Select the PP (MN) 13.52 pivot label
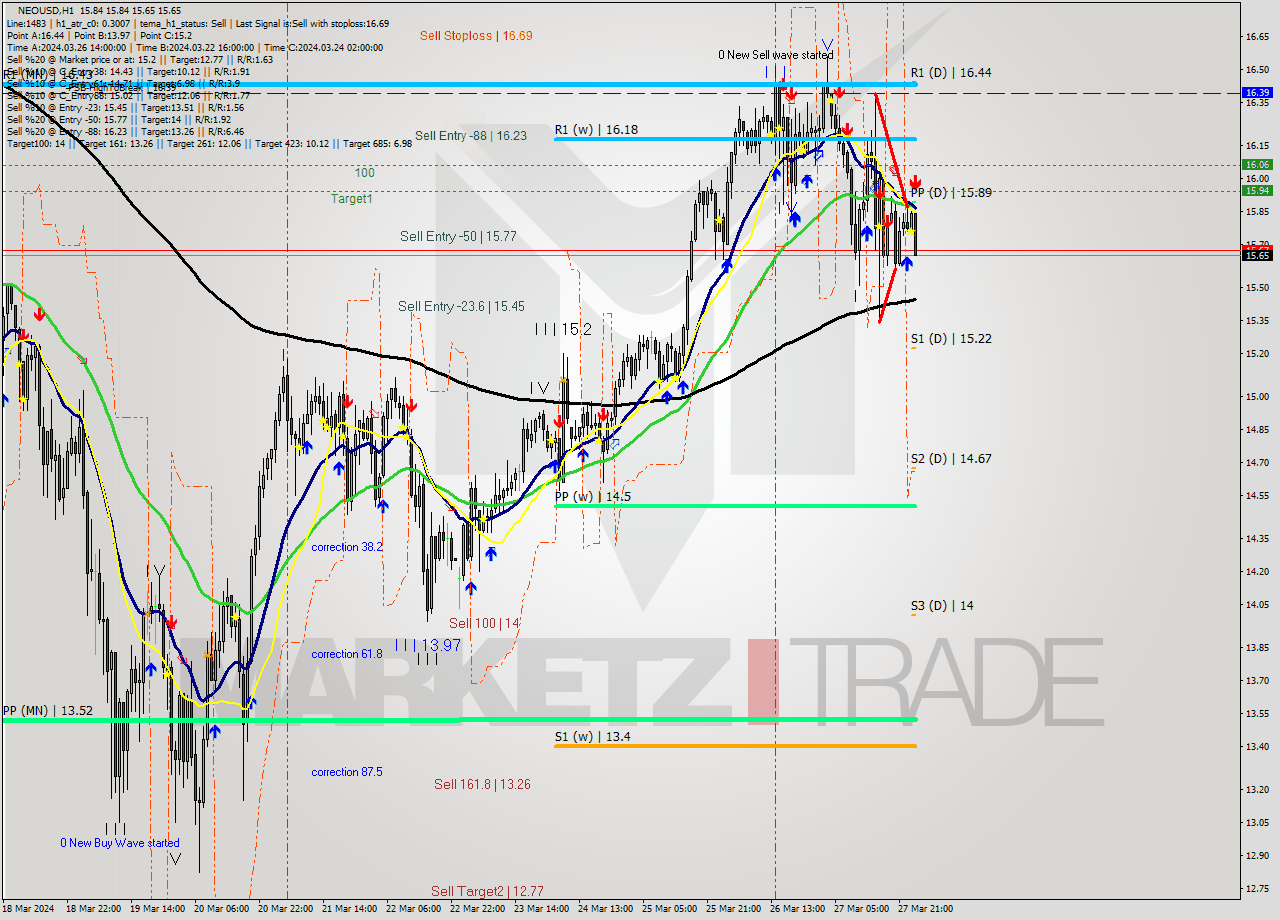This screenshot has width=1280, height=920. (x=47, y=711)
